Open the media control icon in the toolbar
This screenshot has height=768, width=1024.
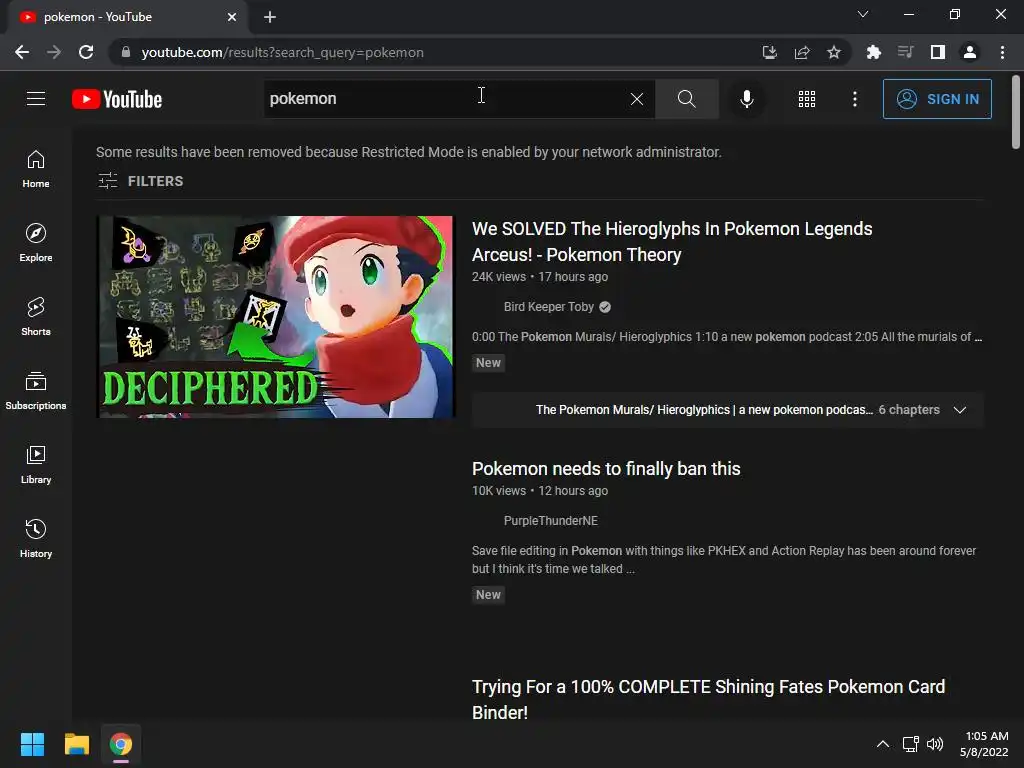pyautogui.click(x=906, y=52)
